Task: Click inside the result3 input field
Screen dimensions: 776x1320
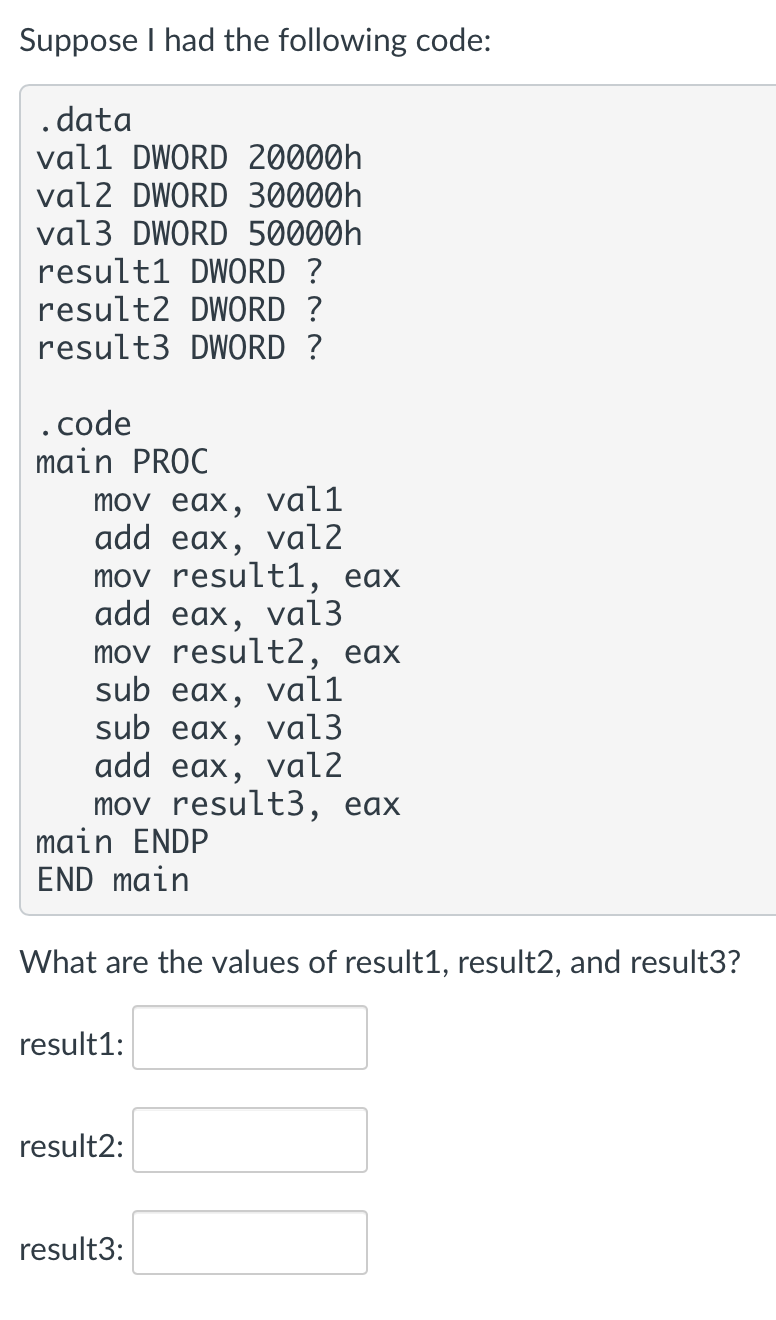Action: pos(249,1242)
